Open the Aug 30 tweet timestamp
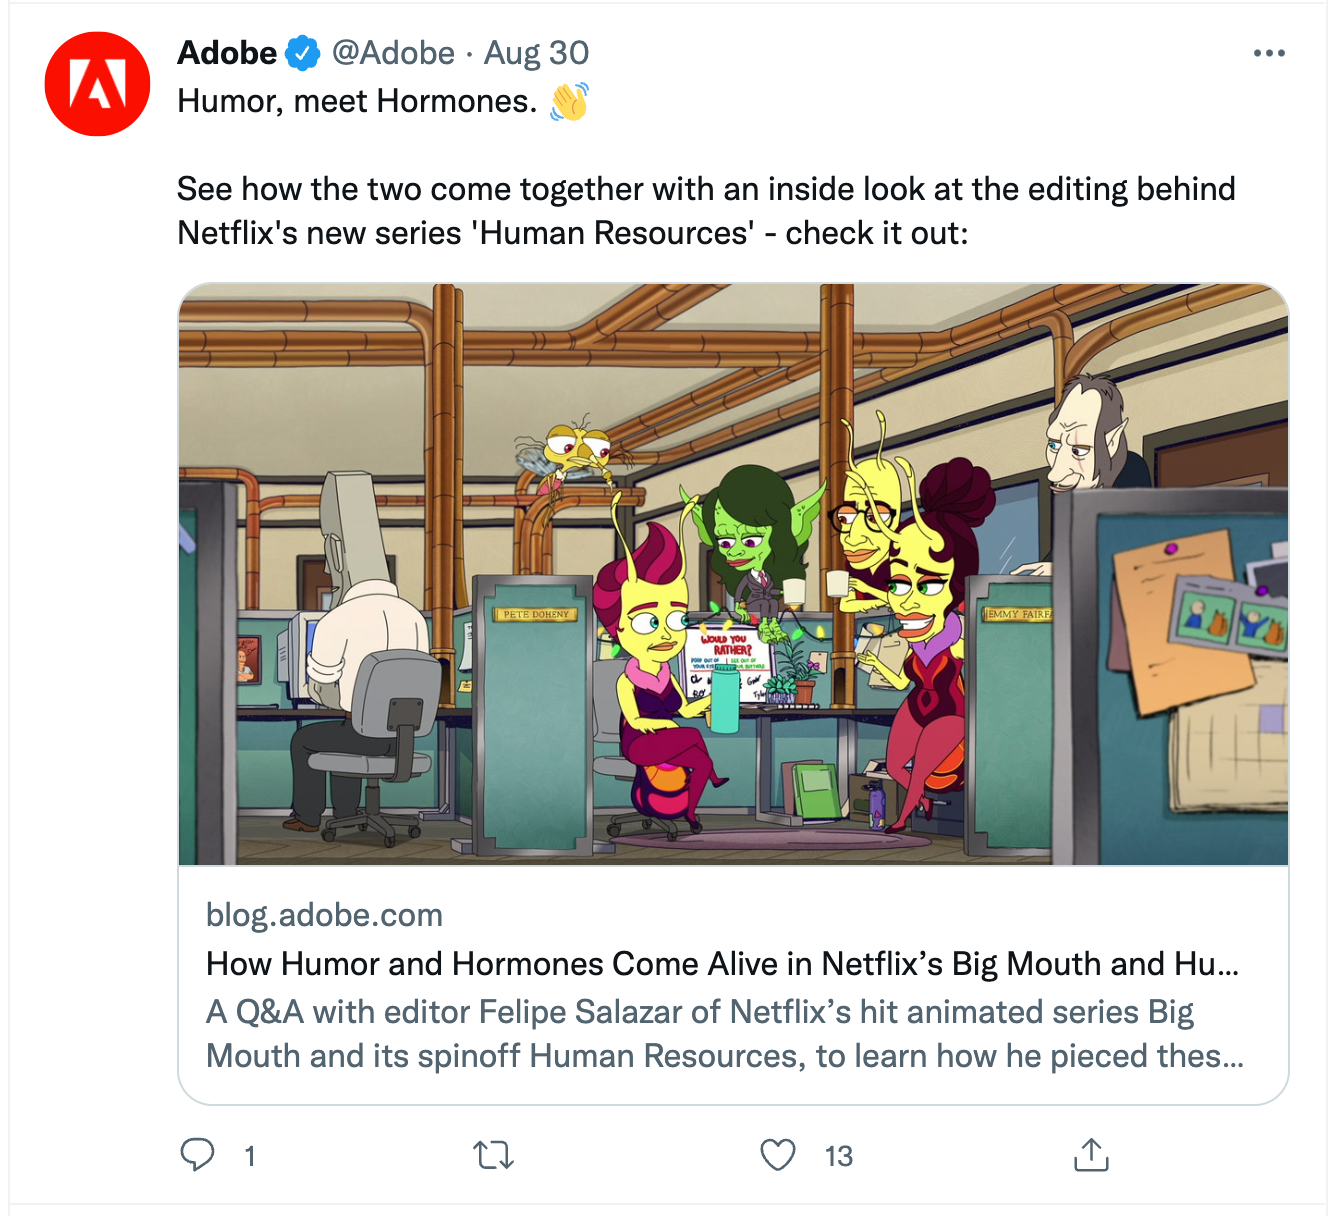The image size is (1336, 1216). pos(536,53)
